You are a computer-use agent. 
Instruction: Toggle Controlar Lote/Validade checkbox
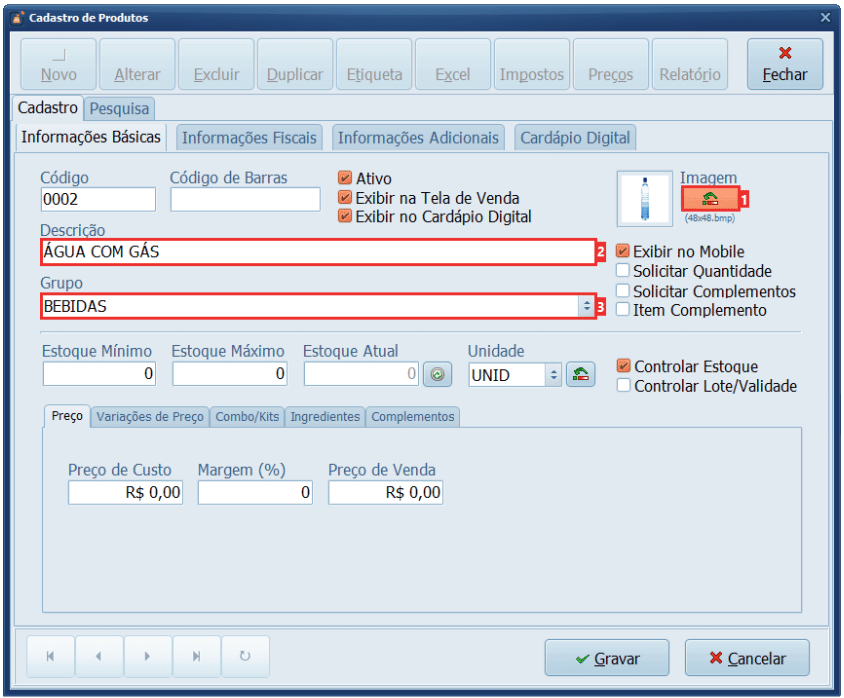click(x=624, y=386)
